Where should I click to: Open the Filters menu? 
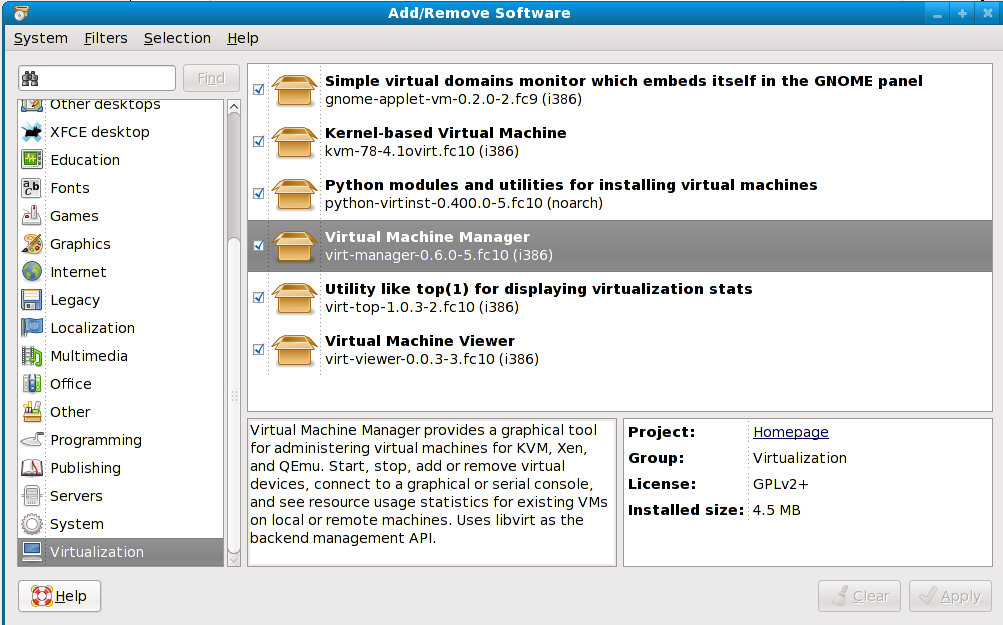(x=106, y=38)
